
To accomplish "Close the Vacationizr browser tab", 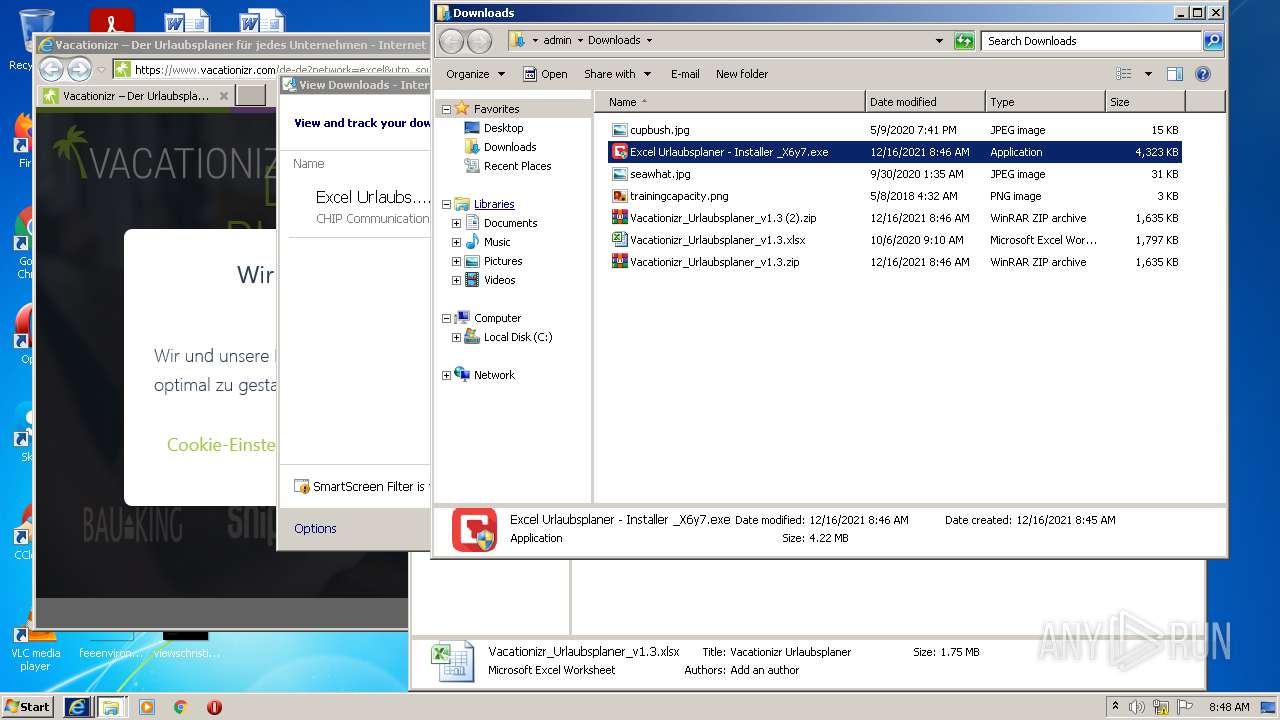I will 224,96.
